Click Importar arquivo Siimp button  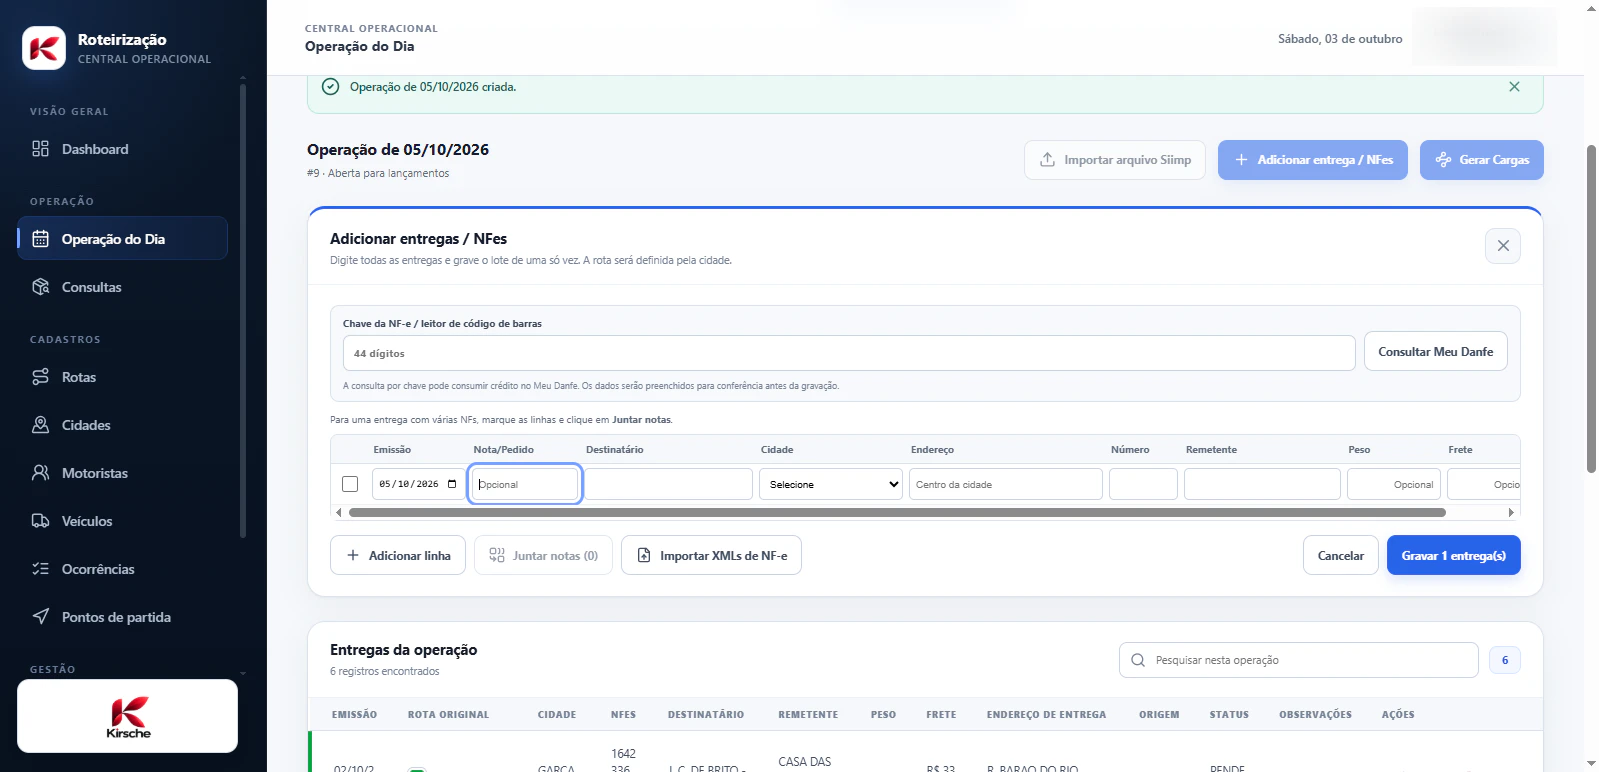pos(1115,160)
